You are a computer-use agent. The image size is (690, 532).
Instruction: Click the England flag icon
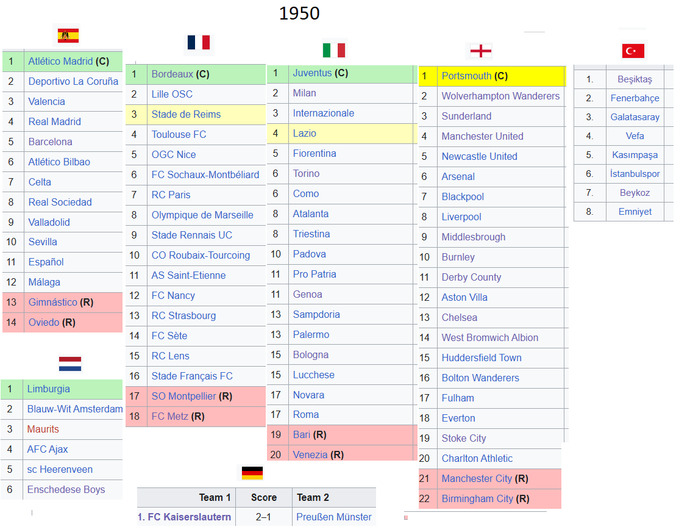click(x=481, y=51)
